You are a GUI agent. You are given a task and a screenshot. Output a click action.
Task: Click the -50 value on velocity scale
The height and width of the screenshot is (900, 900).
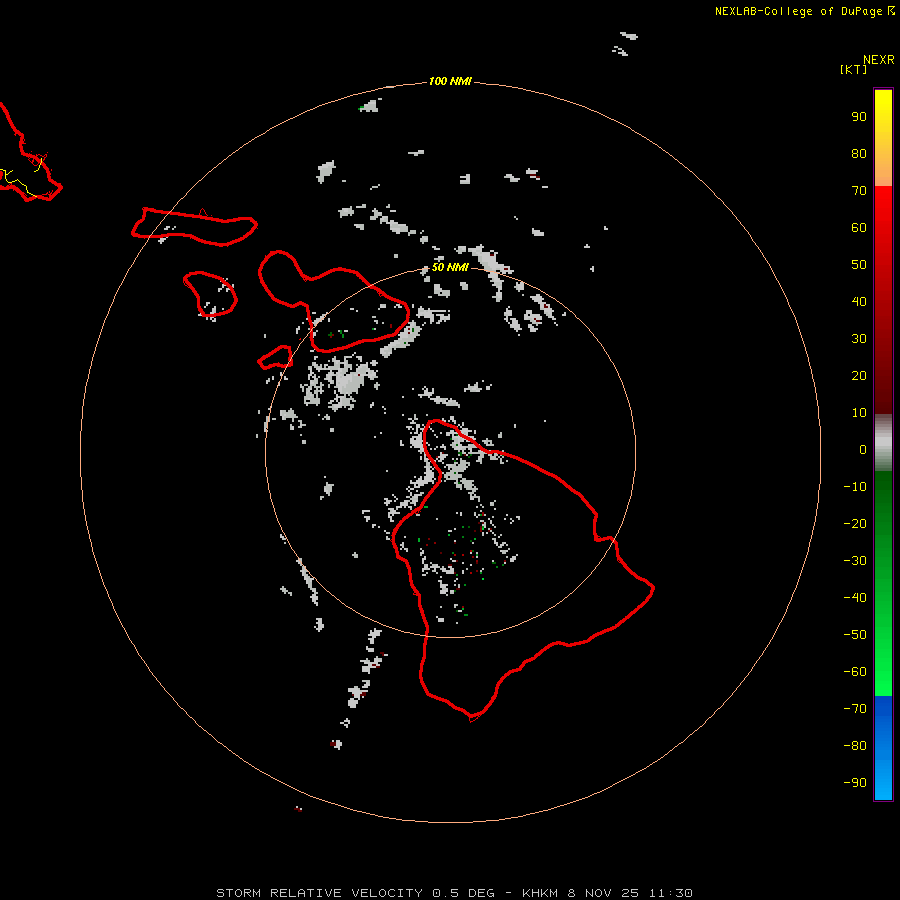[855, 635]
